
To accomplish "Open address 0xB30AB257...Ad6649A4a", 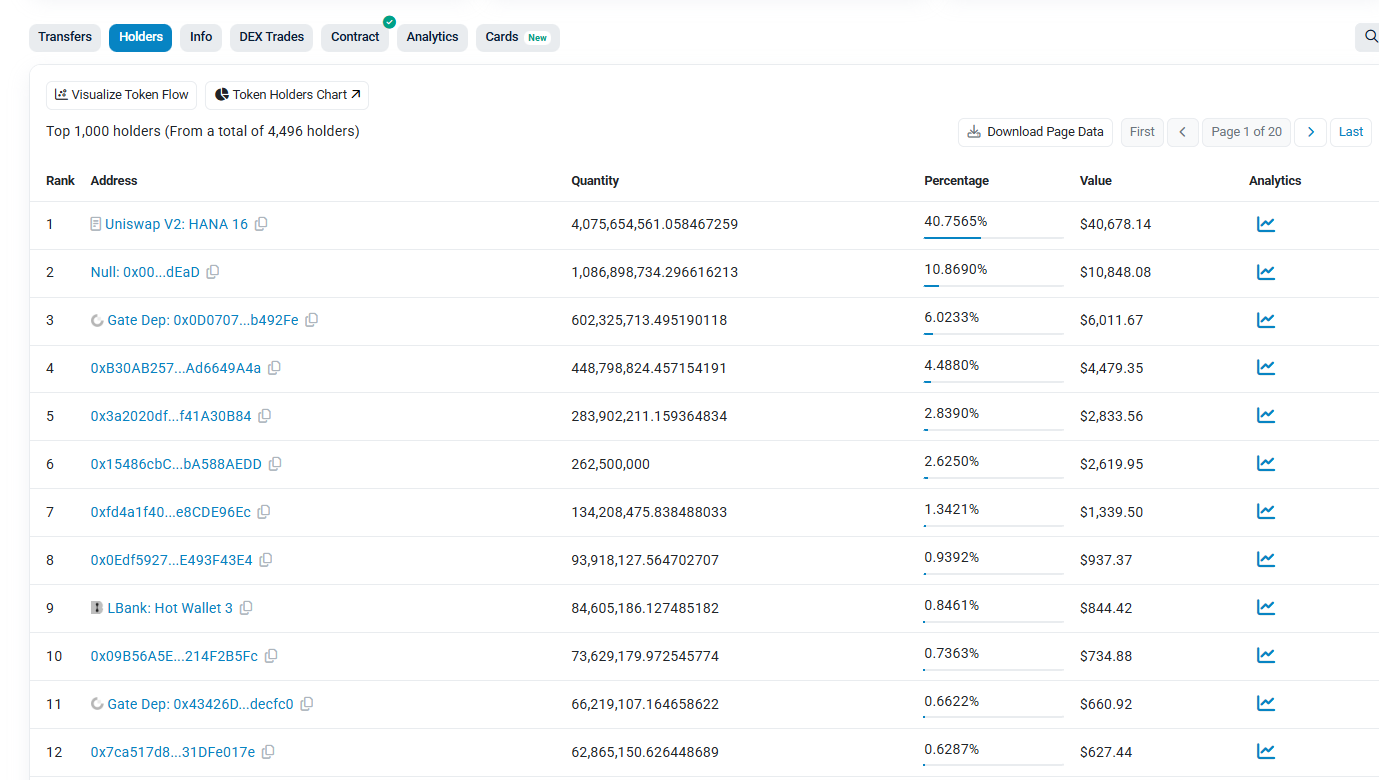I will (x=176, y=368).
